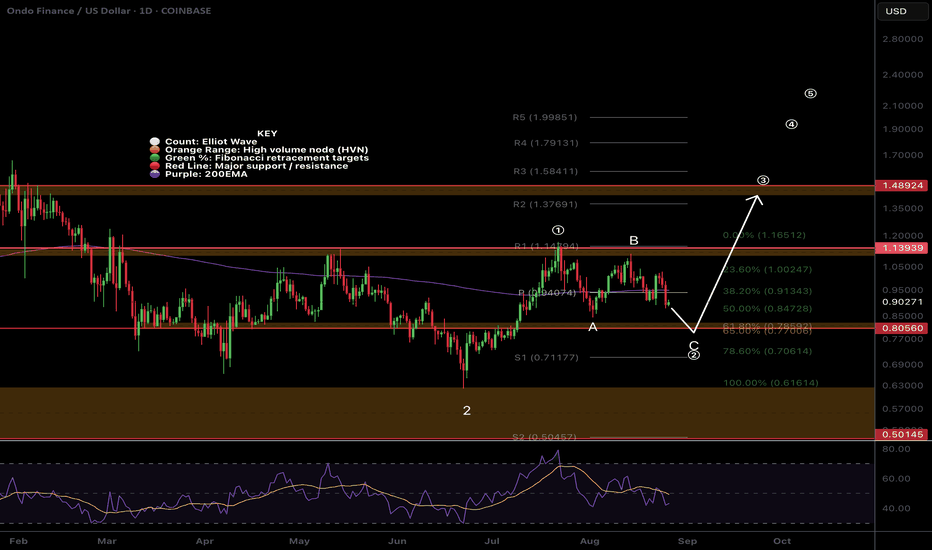The height and width of the screenshot is (550, 932).
Task: Click the red 1.48924 price label
Action: [x=903, y=185]
